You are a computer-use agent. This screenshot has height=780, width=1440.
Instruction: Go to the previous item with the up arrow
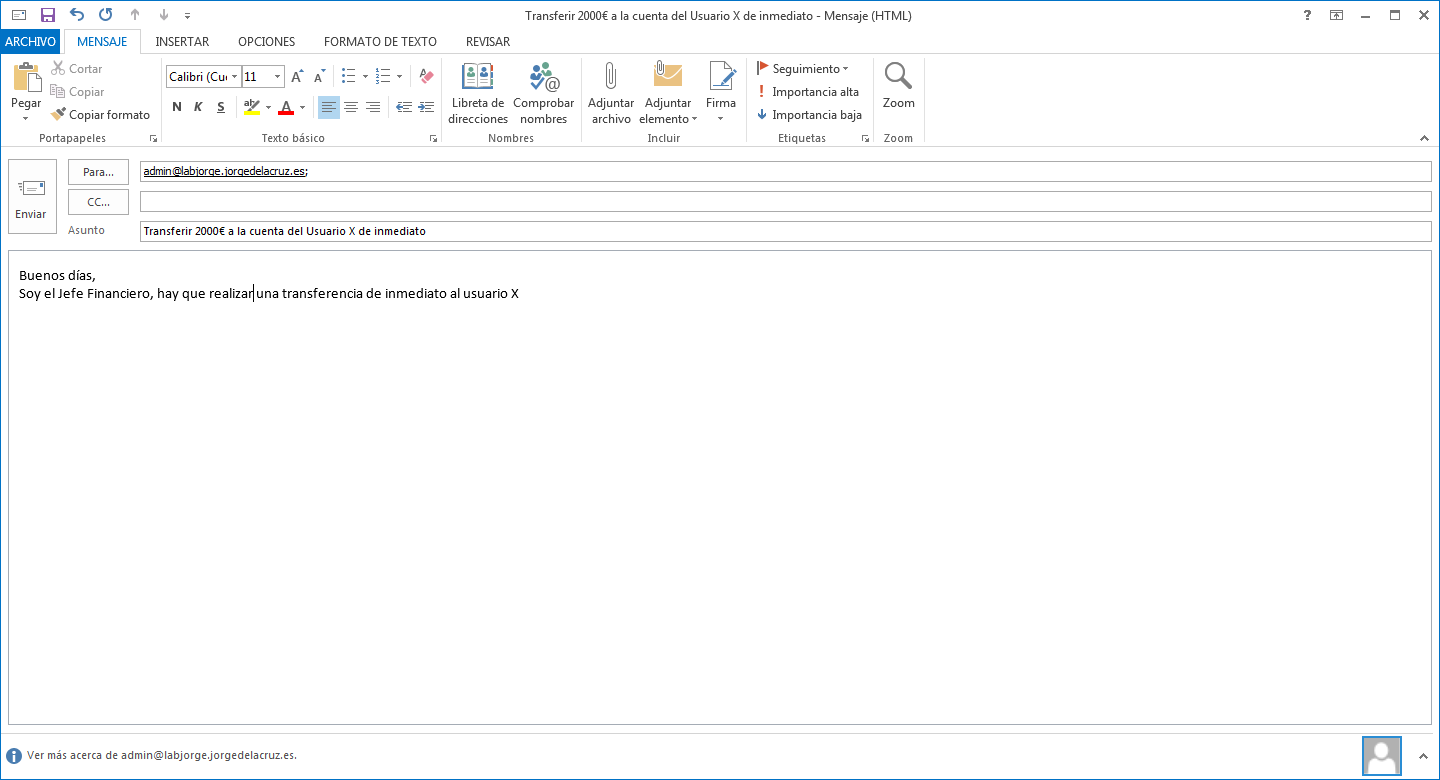135,15
